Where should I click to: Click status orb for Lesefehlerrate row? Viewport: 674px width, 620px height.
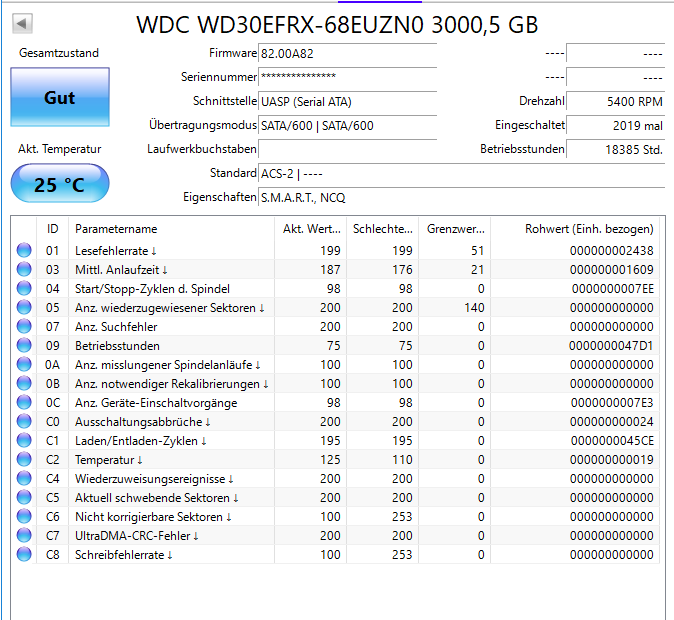24,250
